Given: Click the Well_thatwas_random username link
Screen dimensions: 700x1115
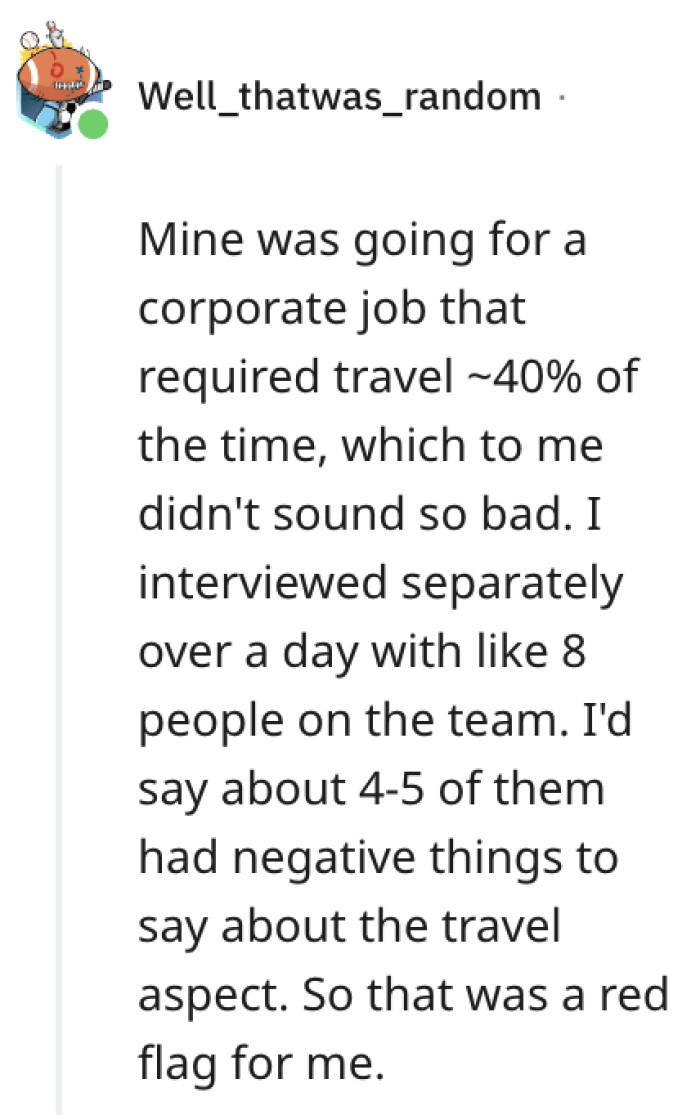Looking at the screenshot, I should [340, 96].
